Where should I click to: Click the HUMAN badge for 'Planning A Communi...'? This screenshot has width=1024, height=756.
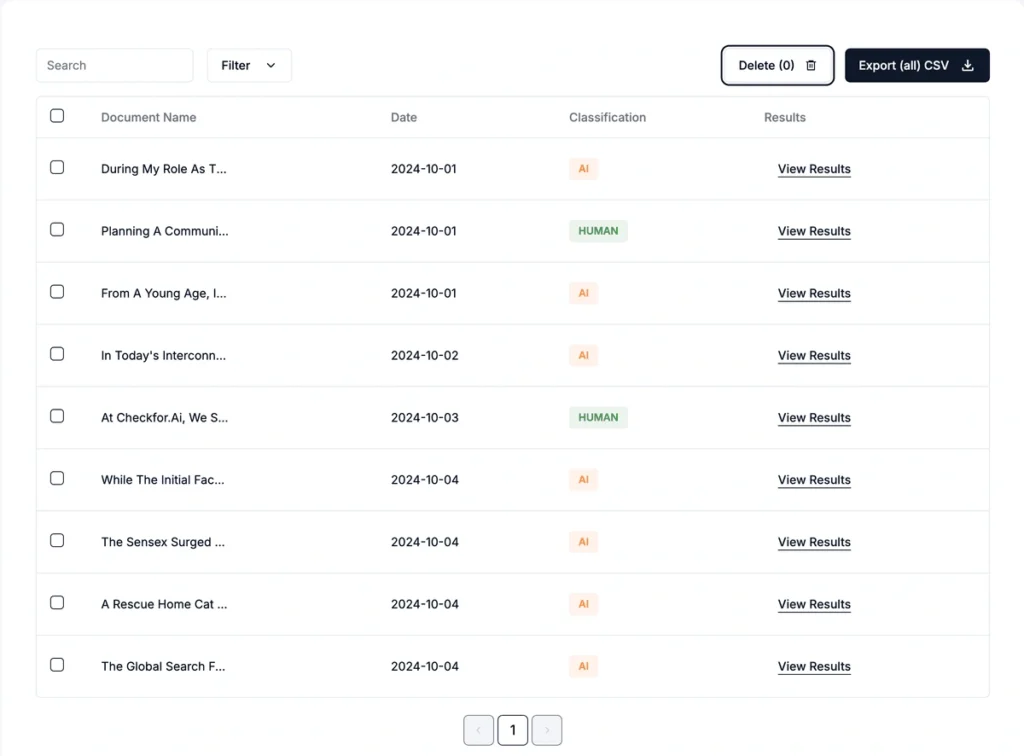pos(598,230)
